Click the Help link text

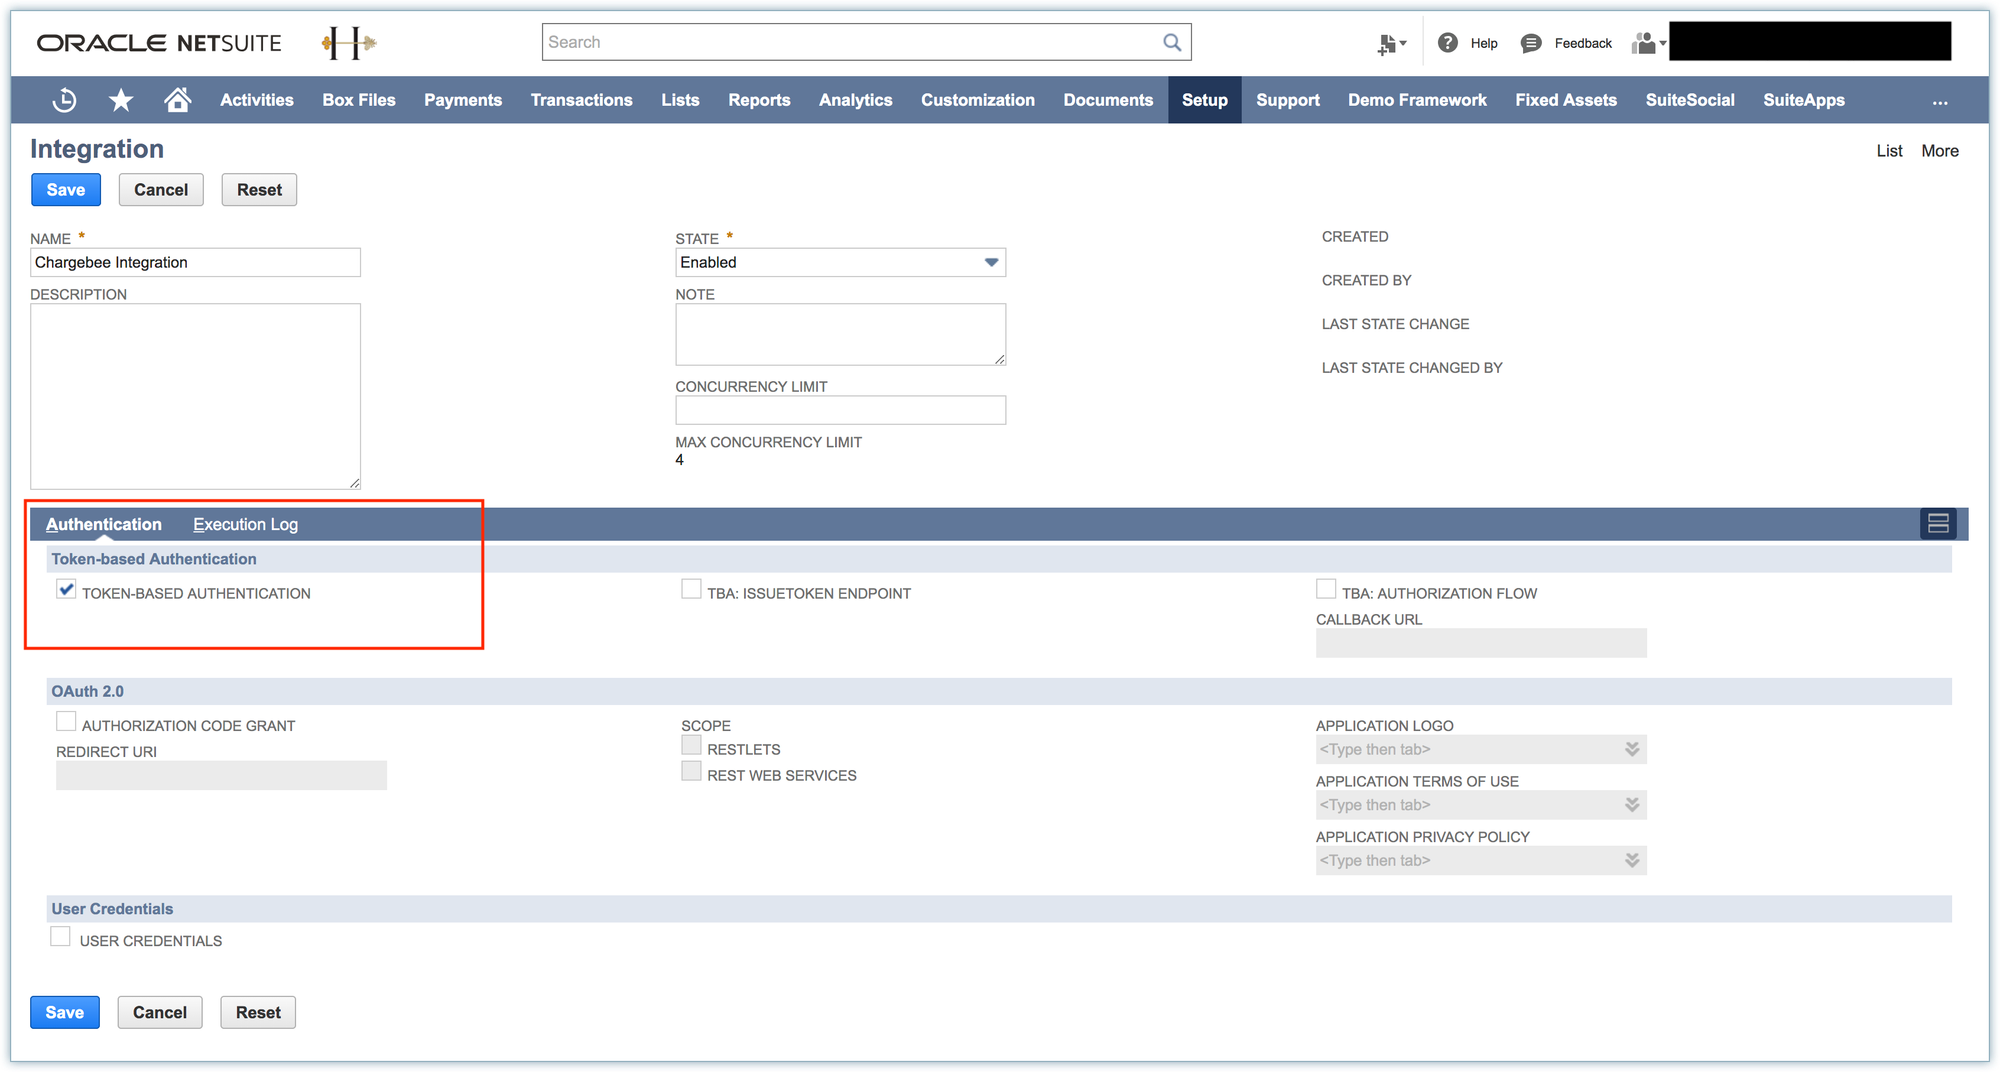[1484, 43]
